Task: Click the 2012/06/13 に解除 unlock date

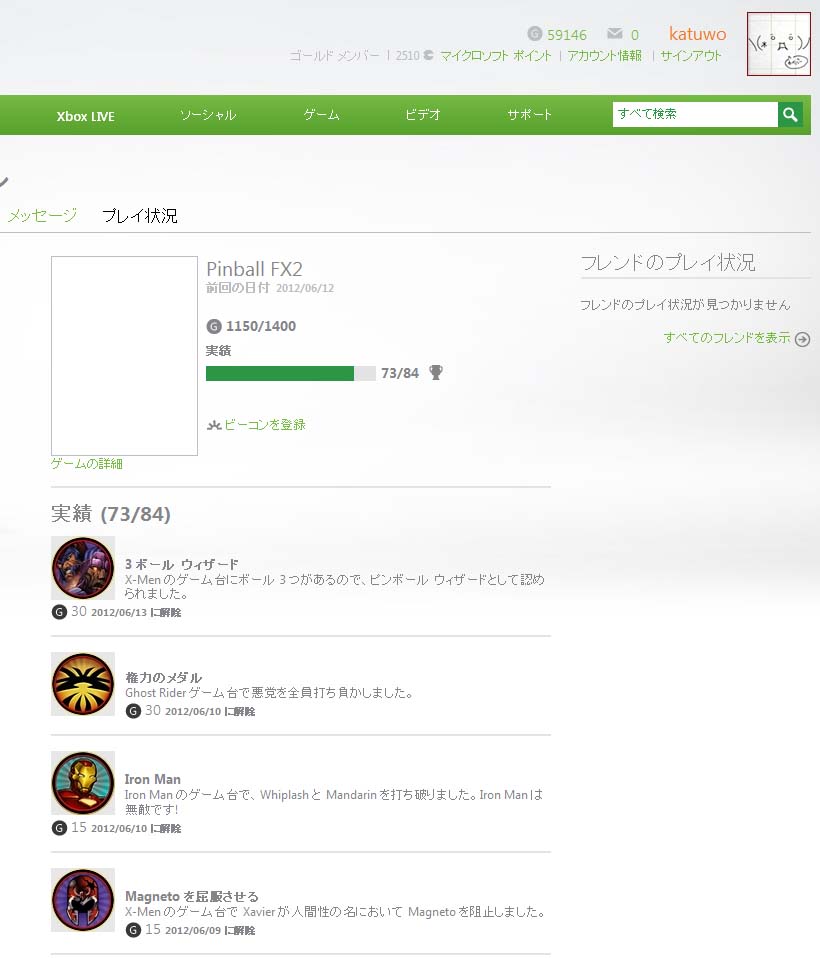Action: (x=136, y=612)
